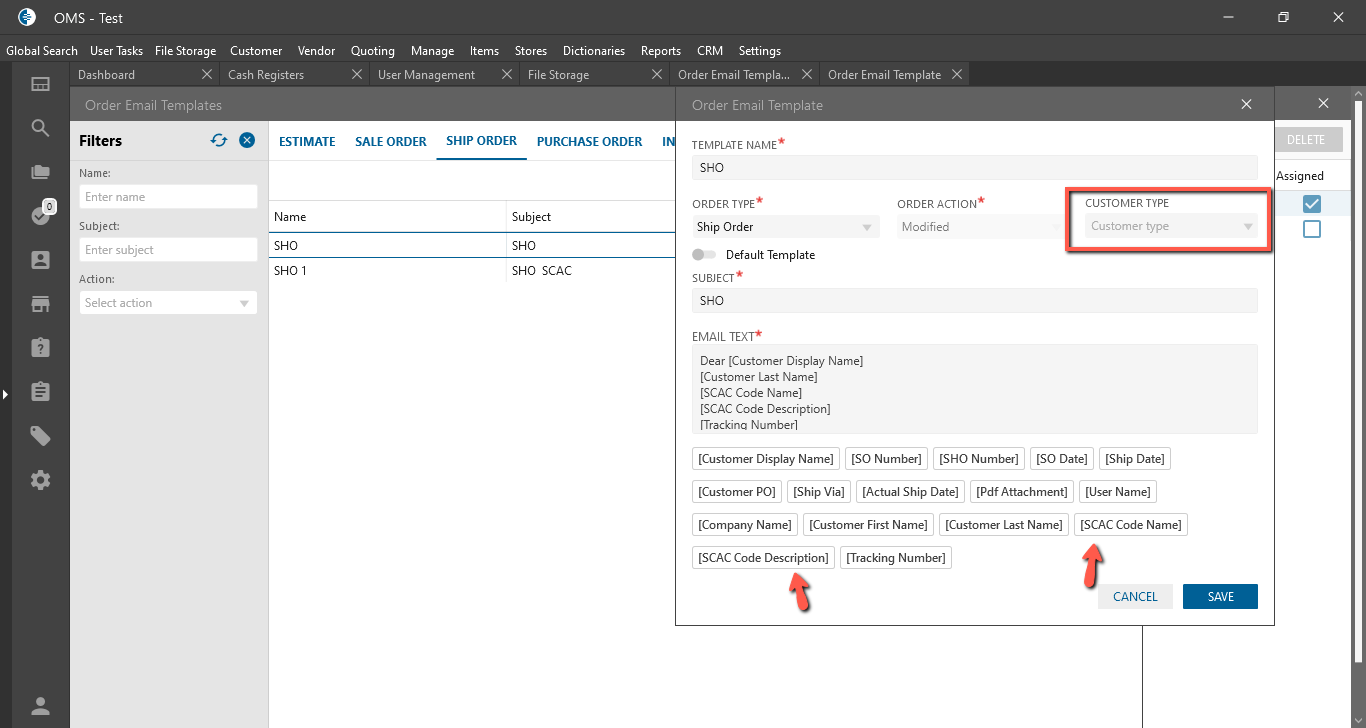Screen dimensions: 1366x728
Task: Expand the Customer Type dropdown
Action: [x=1170, y=226]
